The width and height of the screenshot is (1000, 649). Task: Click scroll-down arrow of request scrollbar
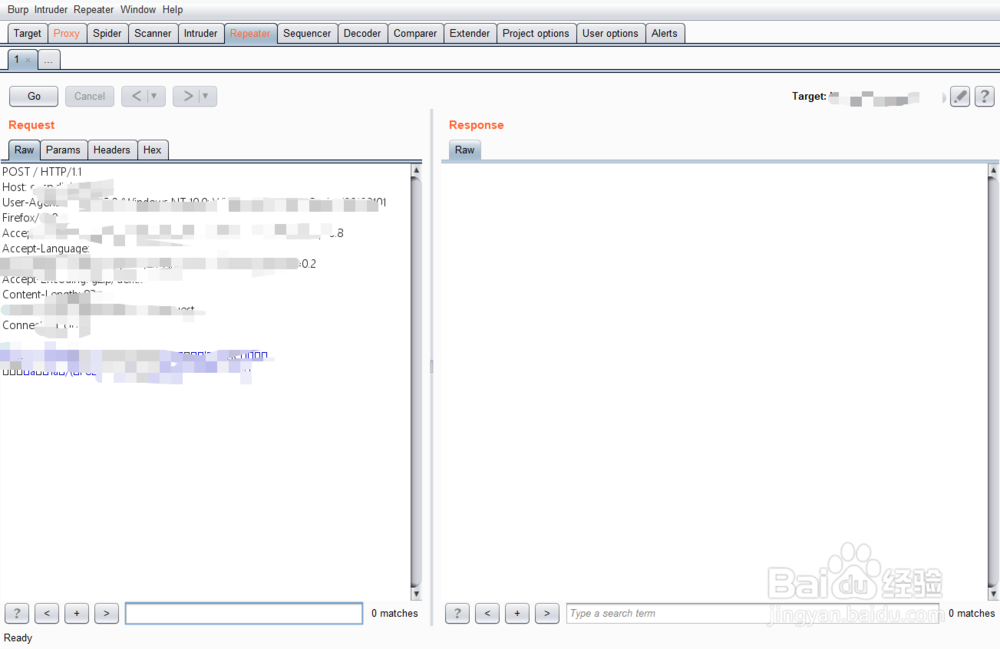click(x=416, y=594)
